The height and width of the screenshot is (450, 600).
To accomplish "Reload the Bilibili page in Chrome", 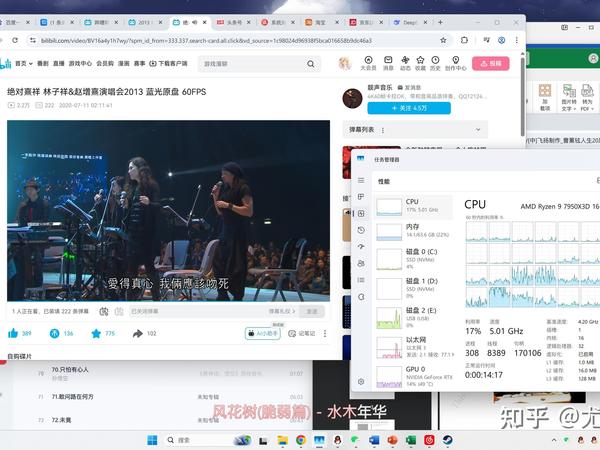I will point(15,40).
